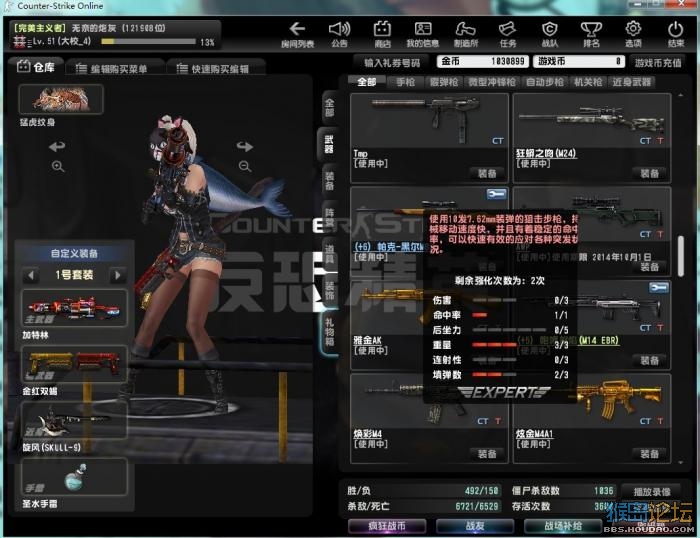Click 播放录像 replay button
This screenshot has height=538, width=700.
click(x=652, y=492)
